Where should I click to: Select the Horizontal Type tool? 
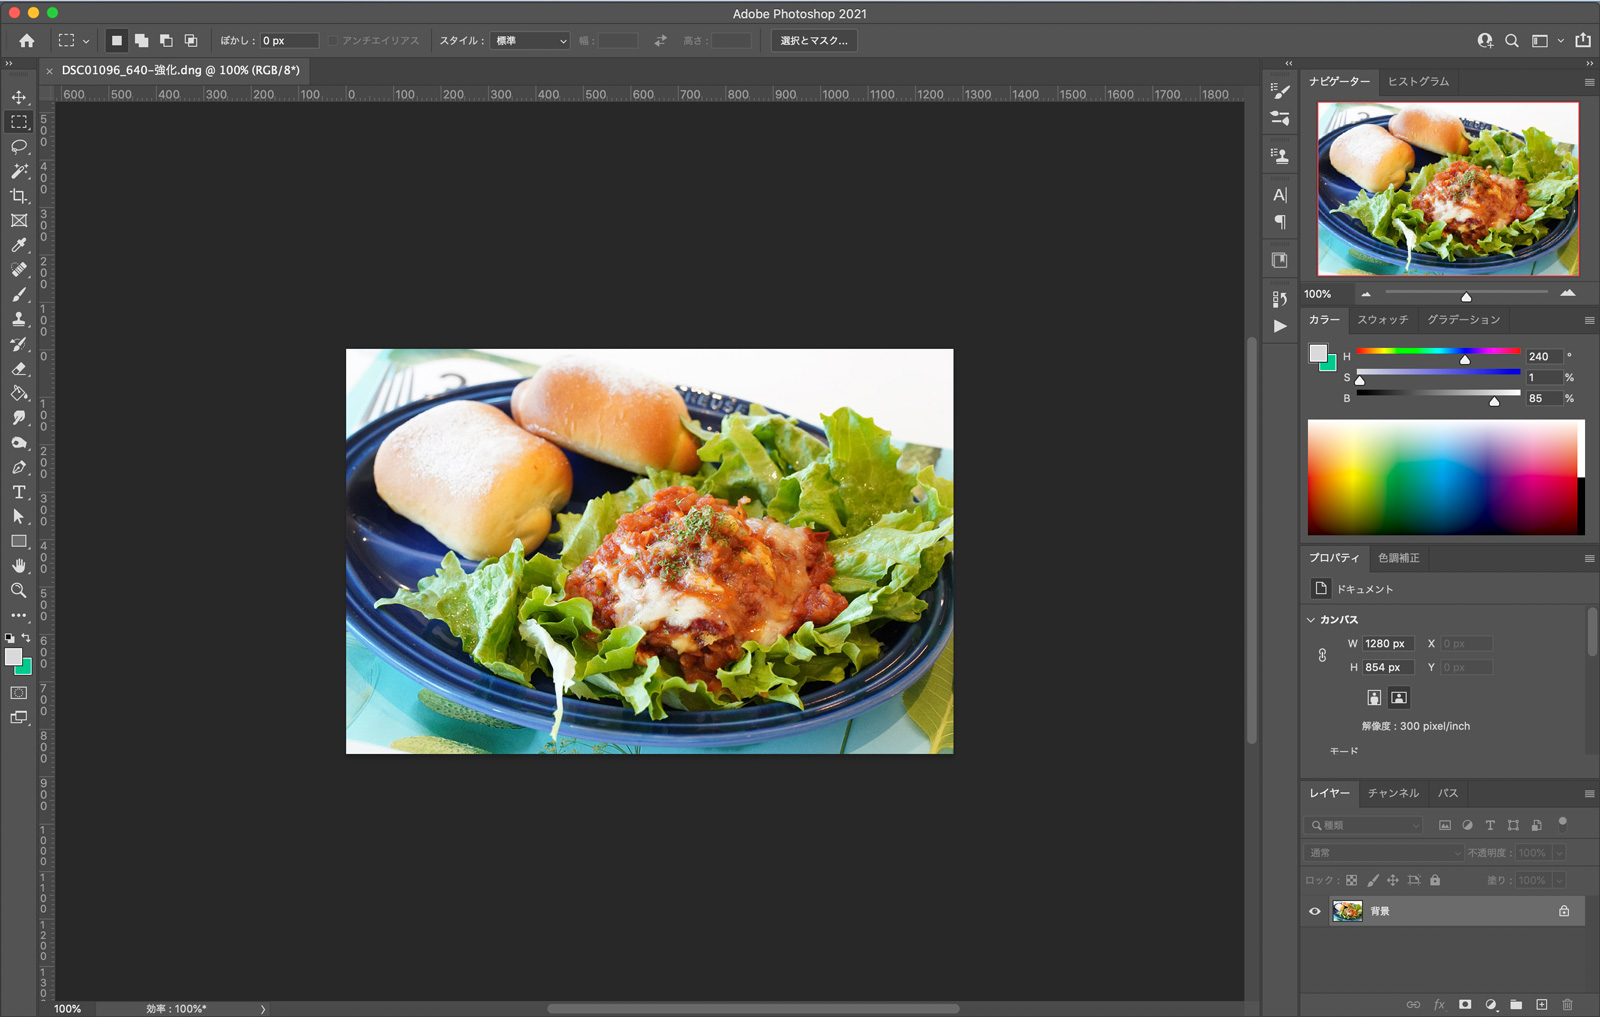19,492
